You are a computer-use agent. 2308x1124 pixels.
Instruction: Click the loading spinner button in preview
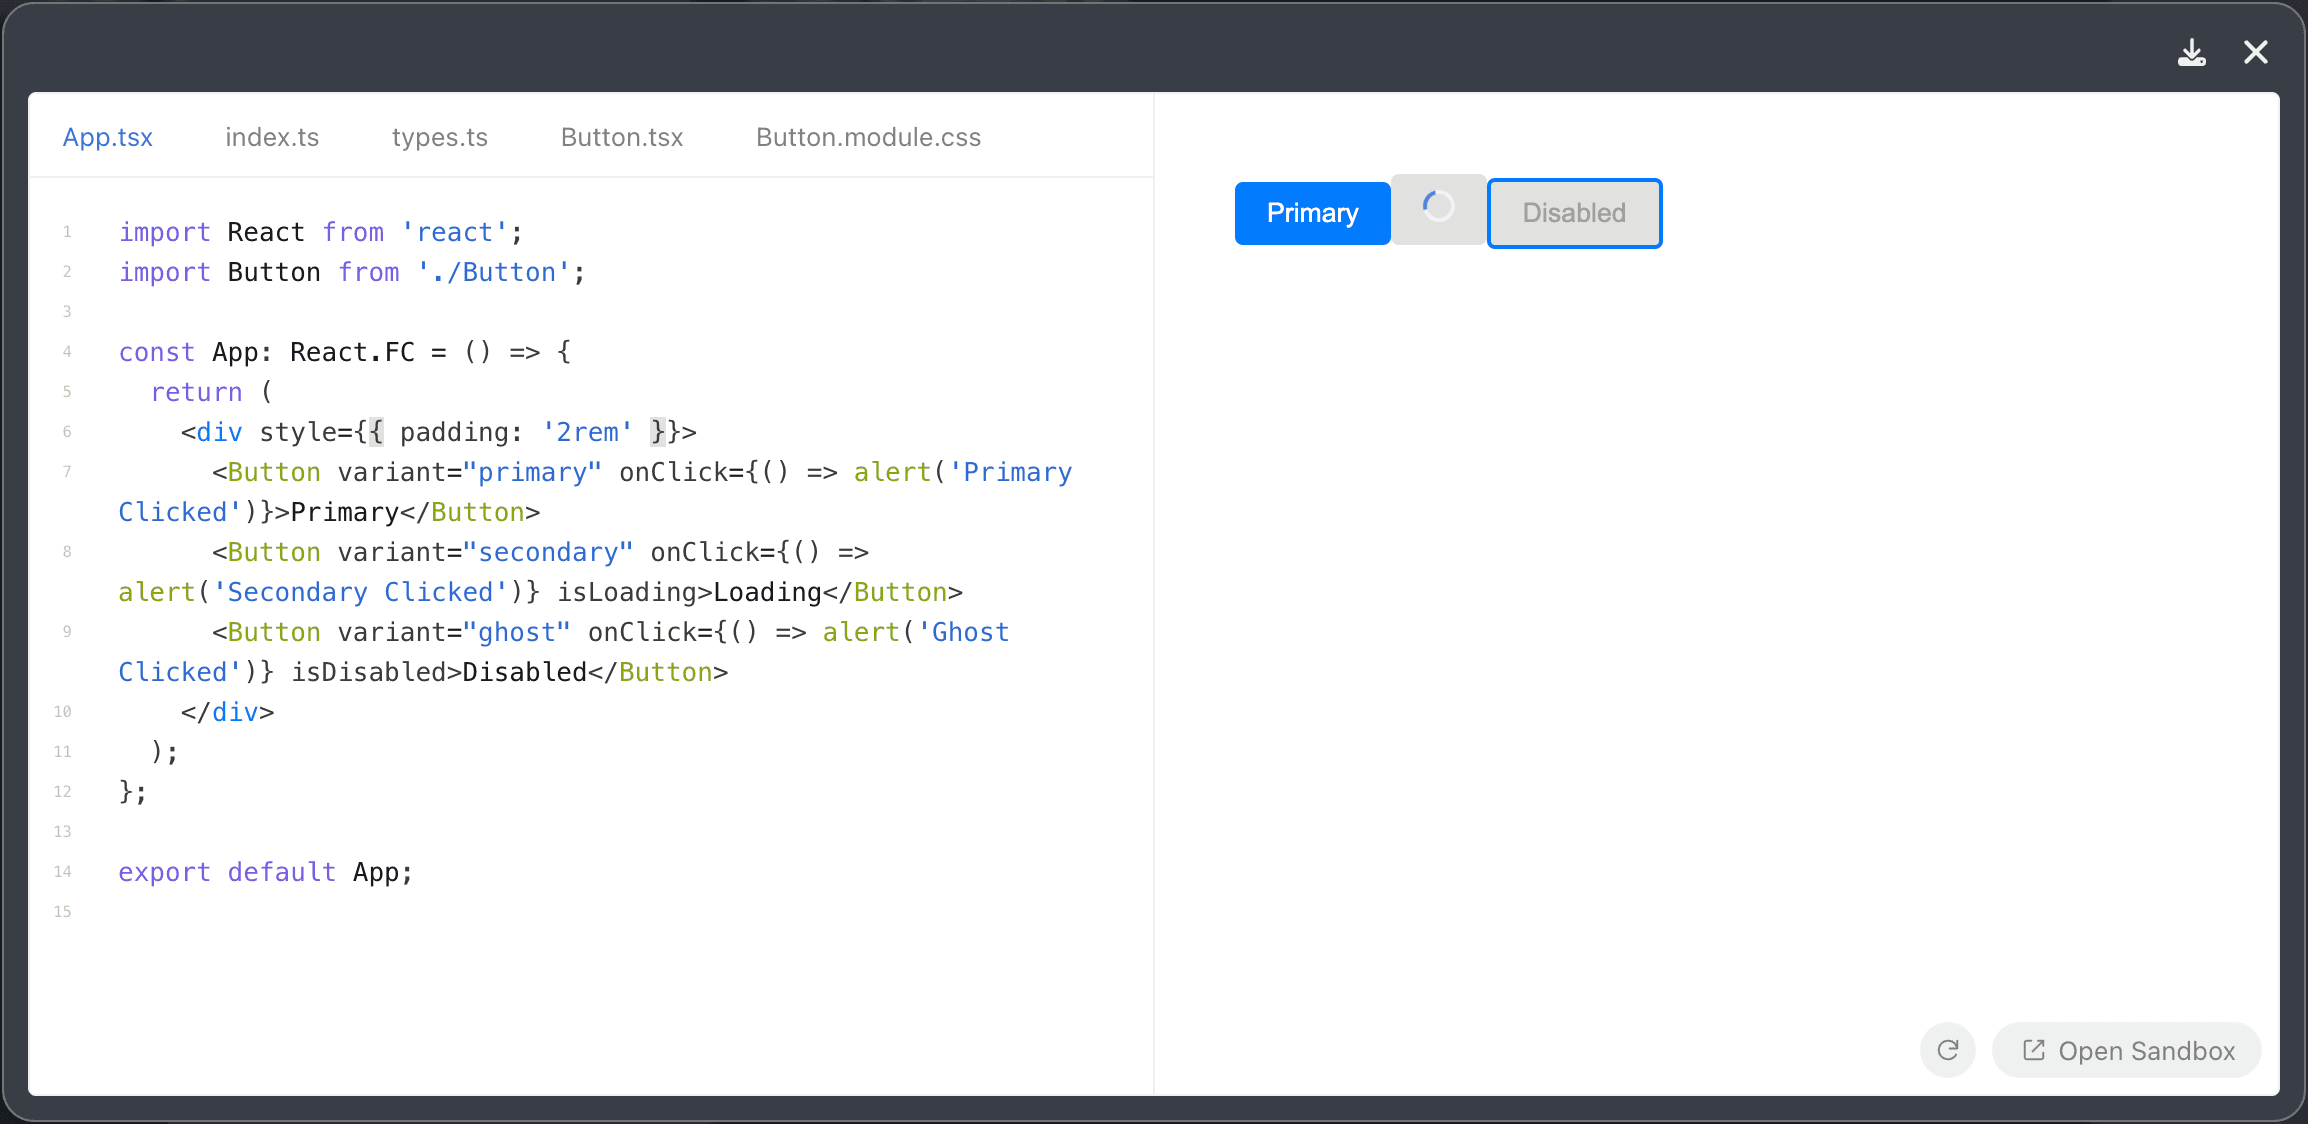[x=1438, y=210]
